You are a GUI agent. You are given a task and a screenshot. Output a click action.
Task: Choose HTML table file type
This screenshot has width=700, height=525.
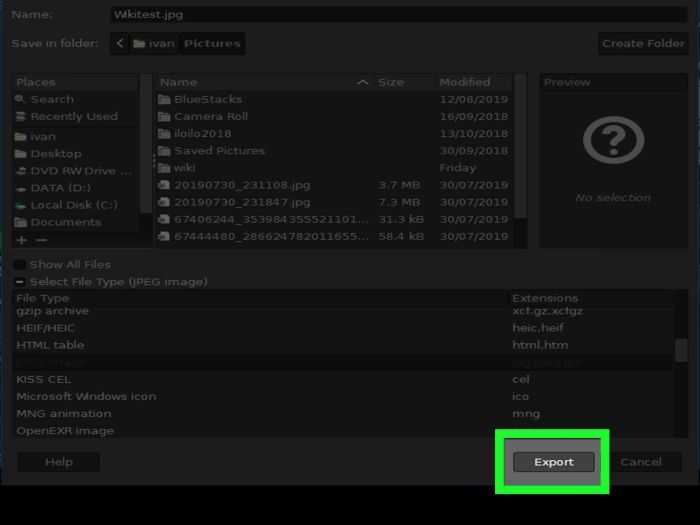[50, 345]
